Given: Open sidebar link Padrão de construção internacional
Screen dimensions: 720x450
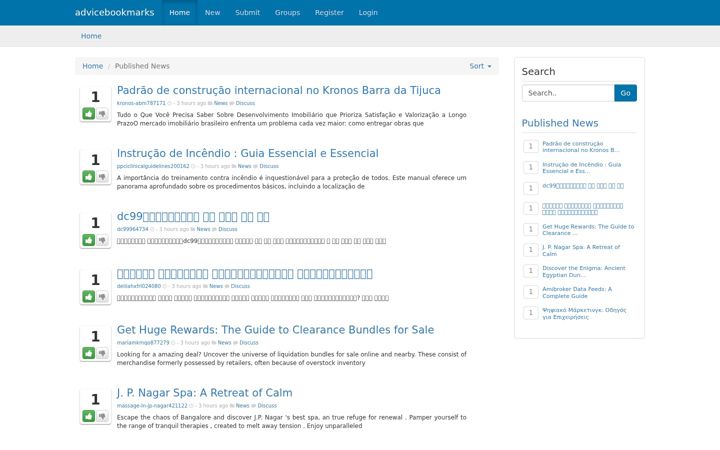Looking at the screenshot, I should click(581, 146).
